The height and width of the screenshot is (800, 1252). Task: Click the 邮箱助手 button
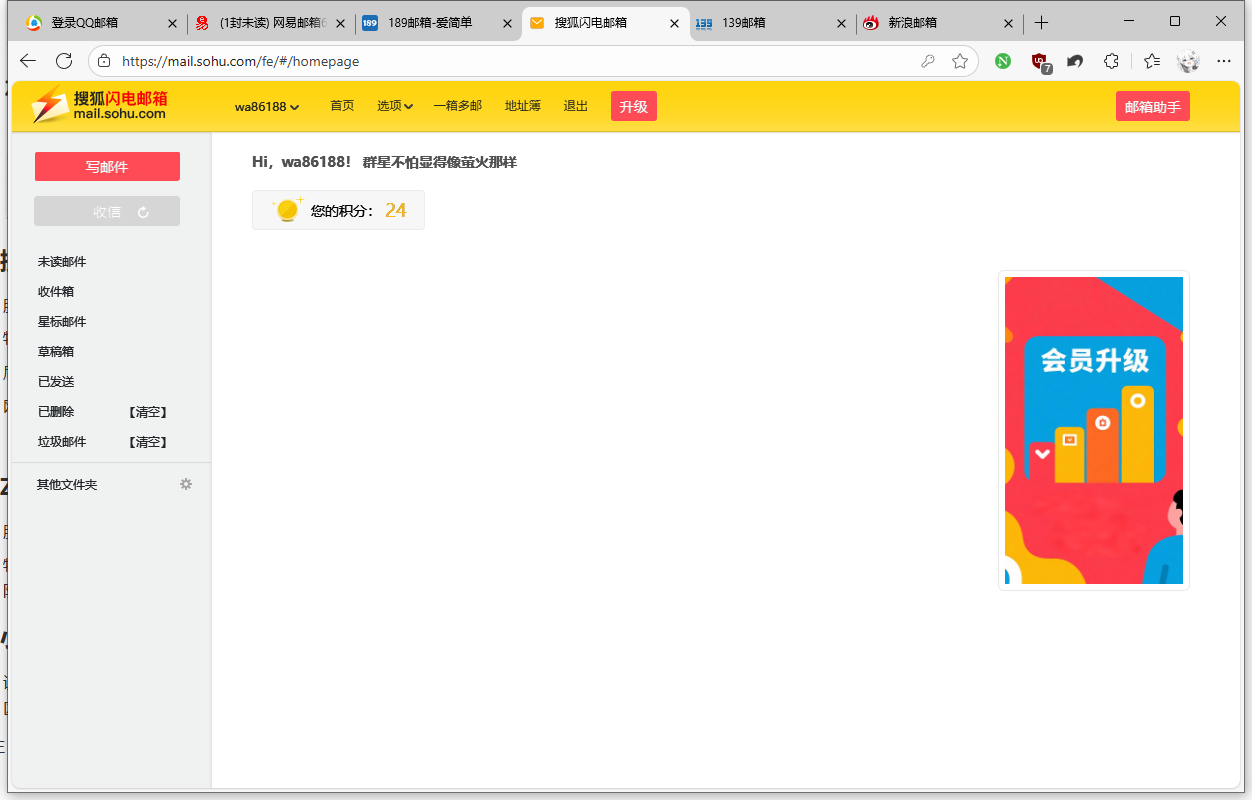tap(1152, 107)
